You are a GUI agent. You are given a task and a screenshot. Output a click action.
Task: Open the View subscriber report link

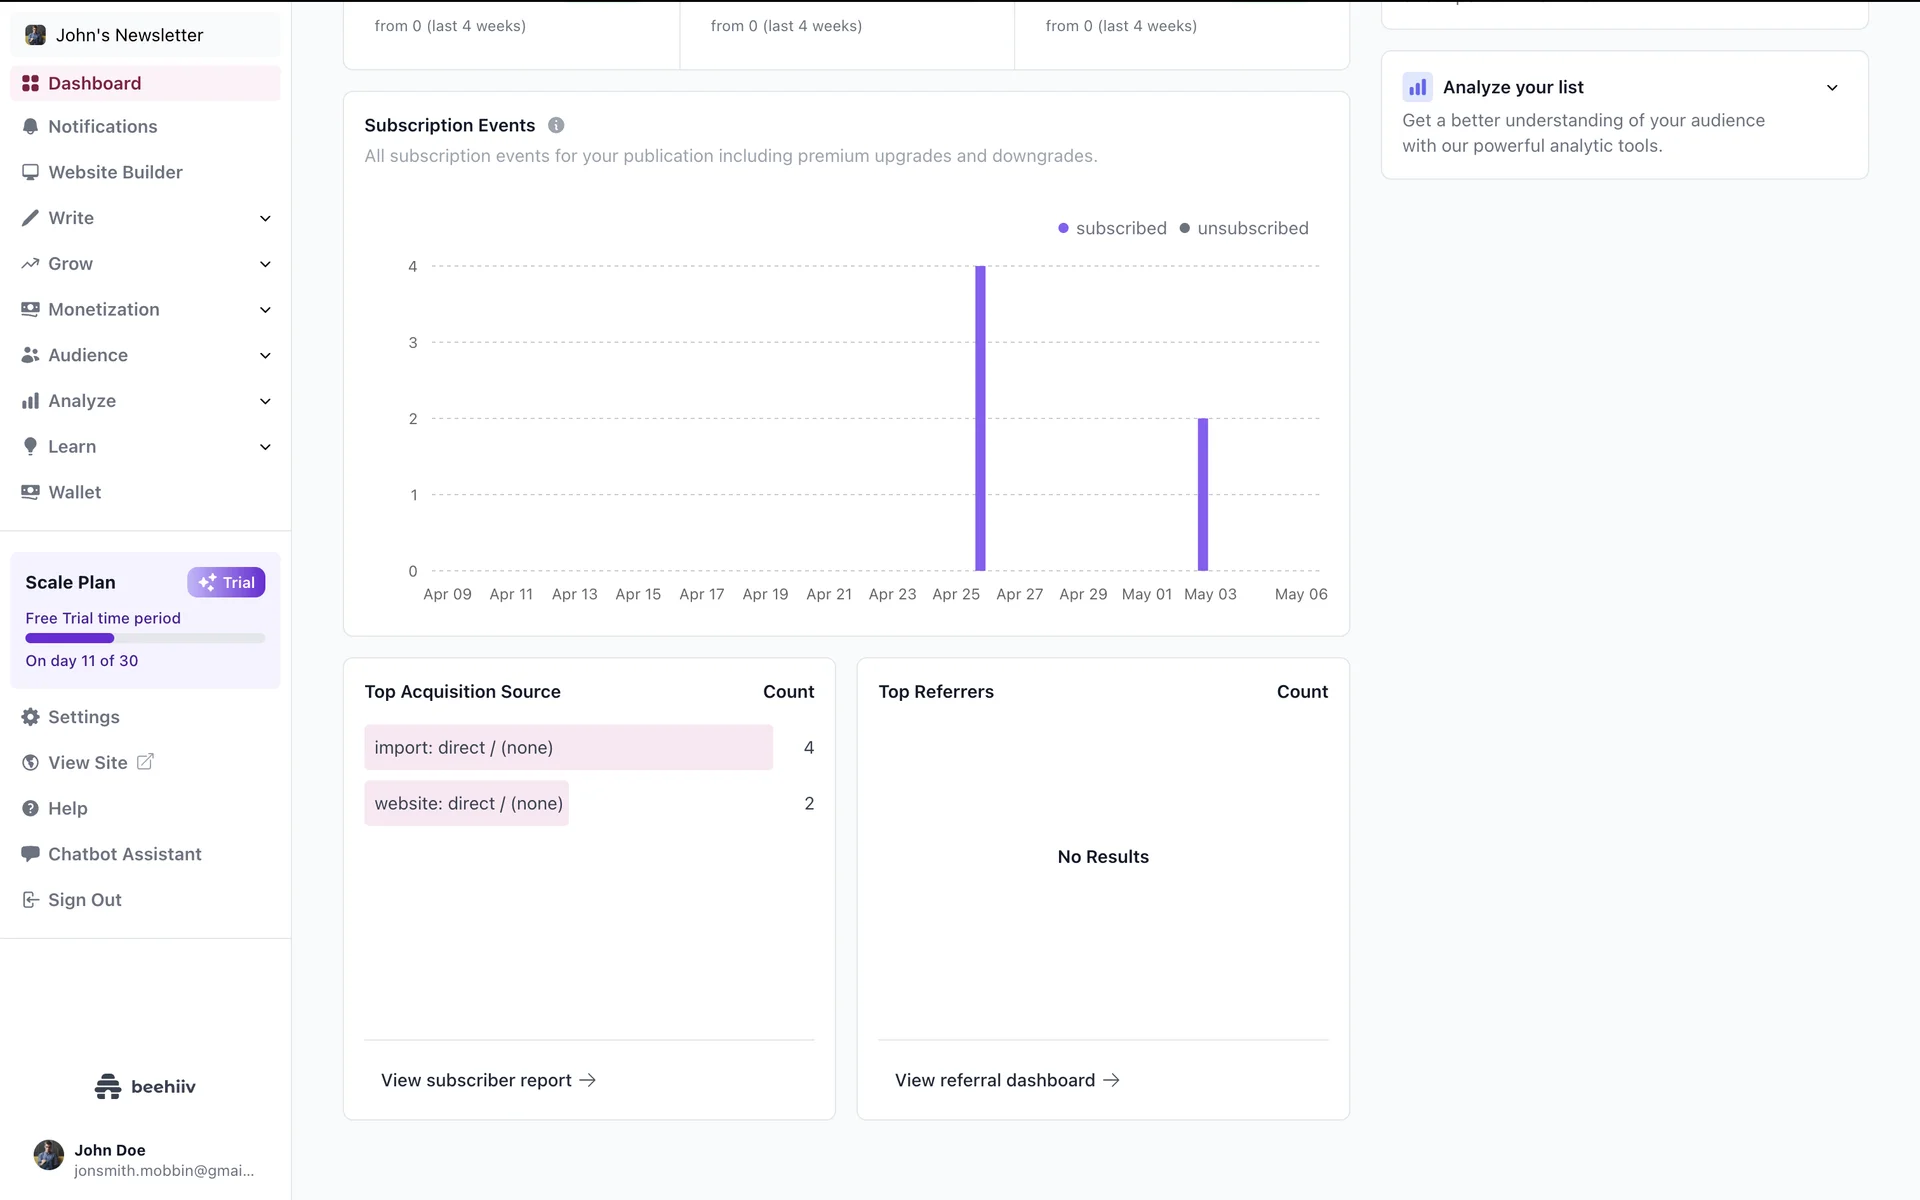488,1080
